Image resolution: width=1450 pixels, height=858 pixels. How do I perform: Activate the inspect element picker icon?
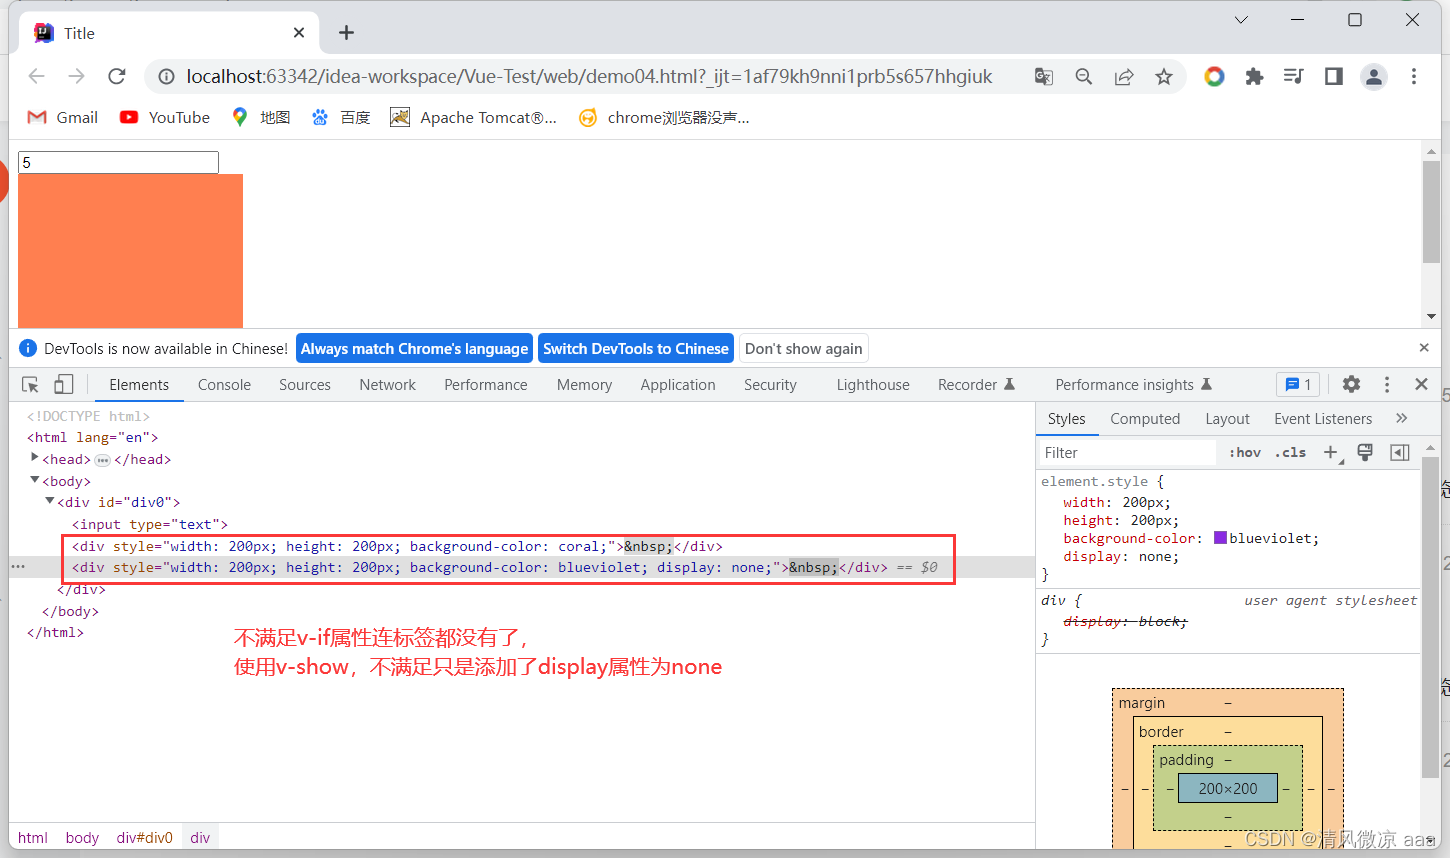click(30, 385)
